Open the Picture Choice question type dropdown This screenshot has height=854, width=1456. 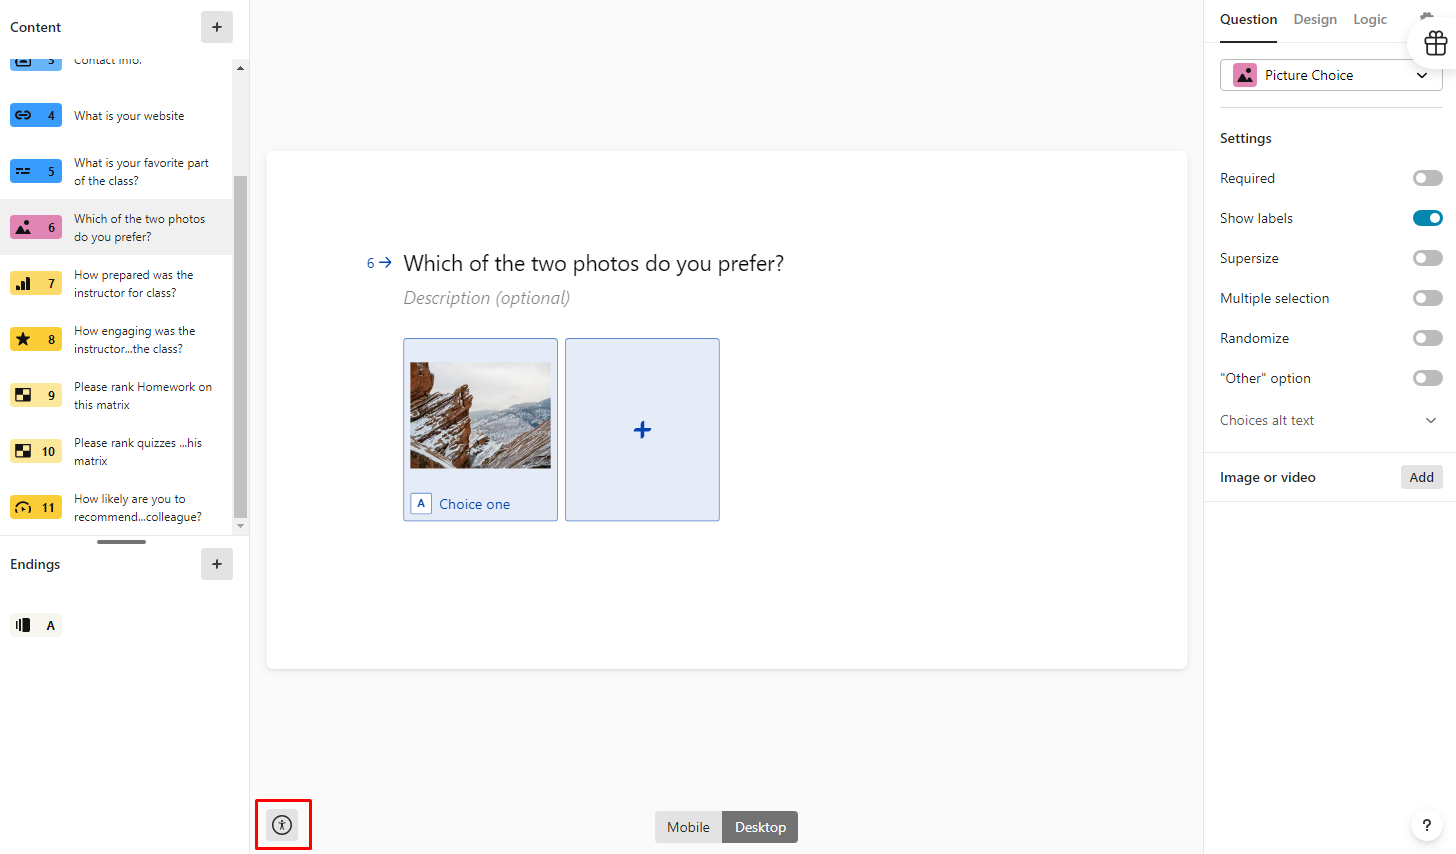(x=1331, y=75)
